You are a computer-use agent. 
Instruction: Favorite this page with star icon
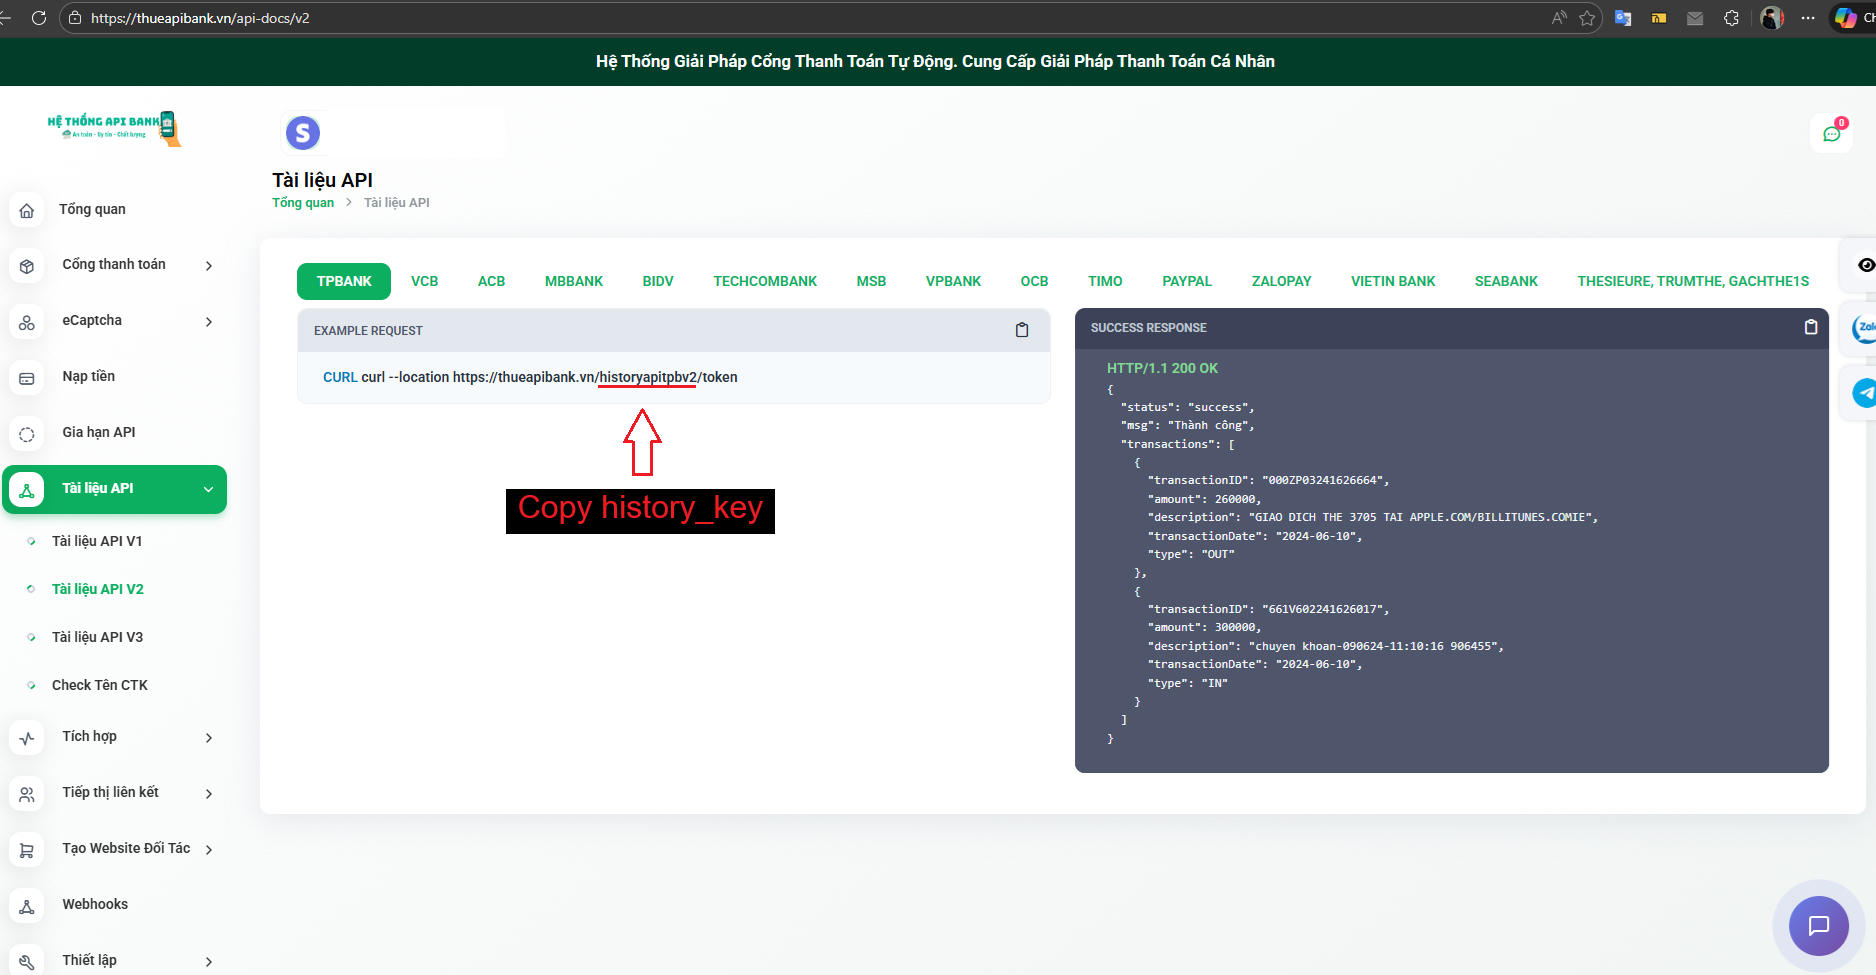click(1587, 18)
